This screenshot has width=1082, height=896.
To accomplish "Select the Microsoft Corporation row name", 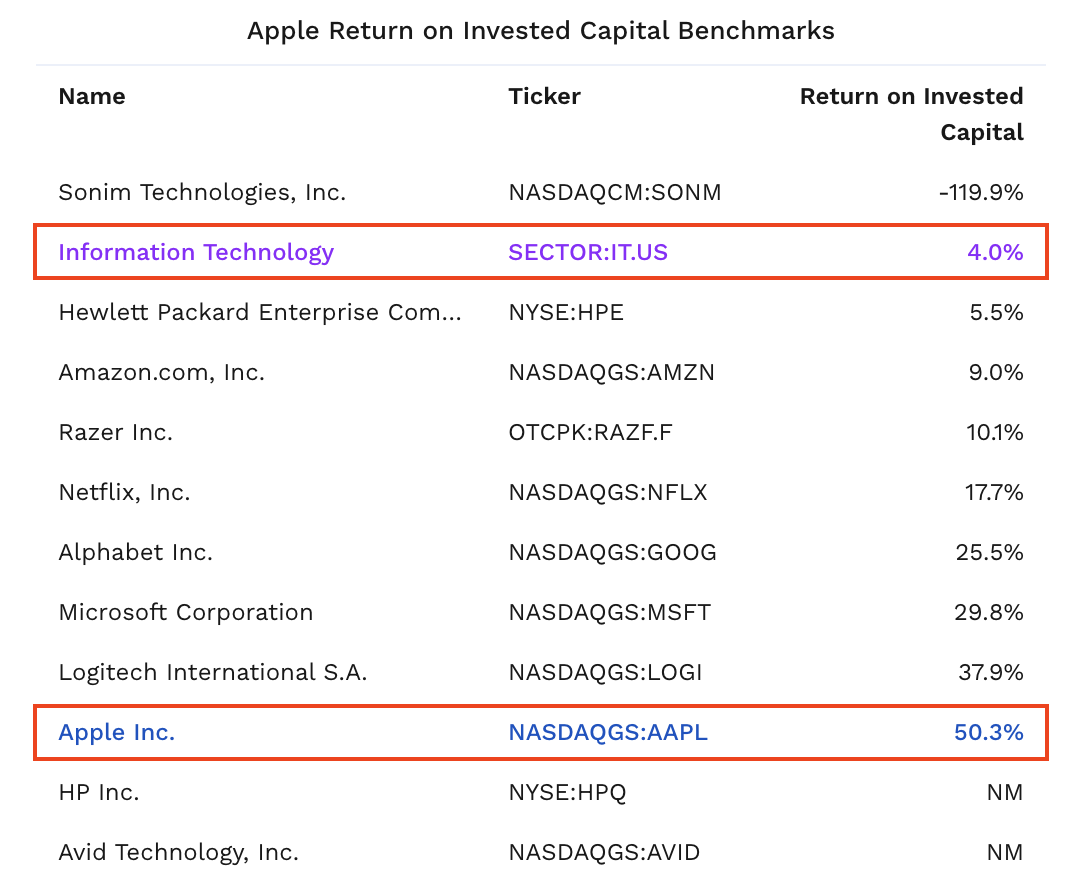I will (186, 612).
